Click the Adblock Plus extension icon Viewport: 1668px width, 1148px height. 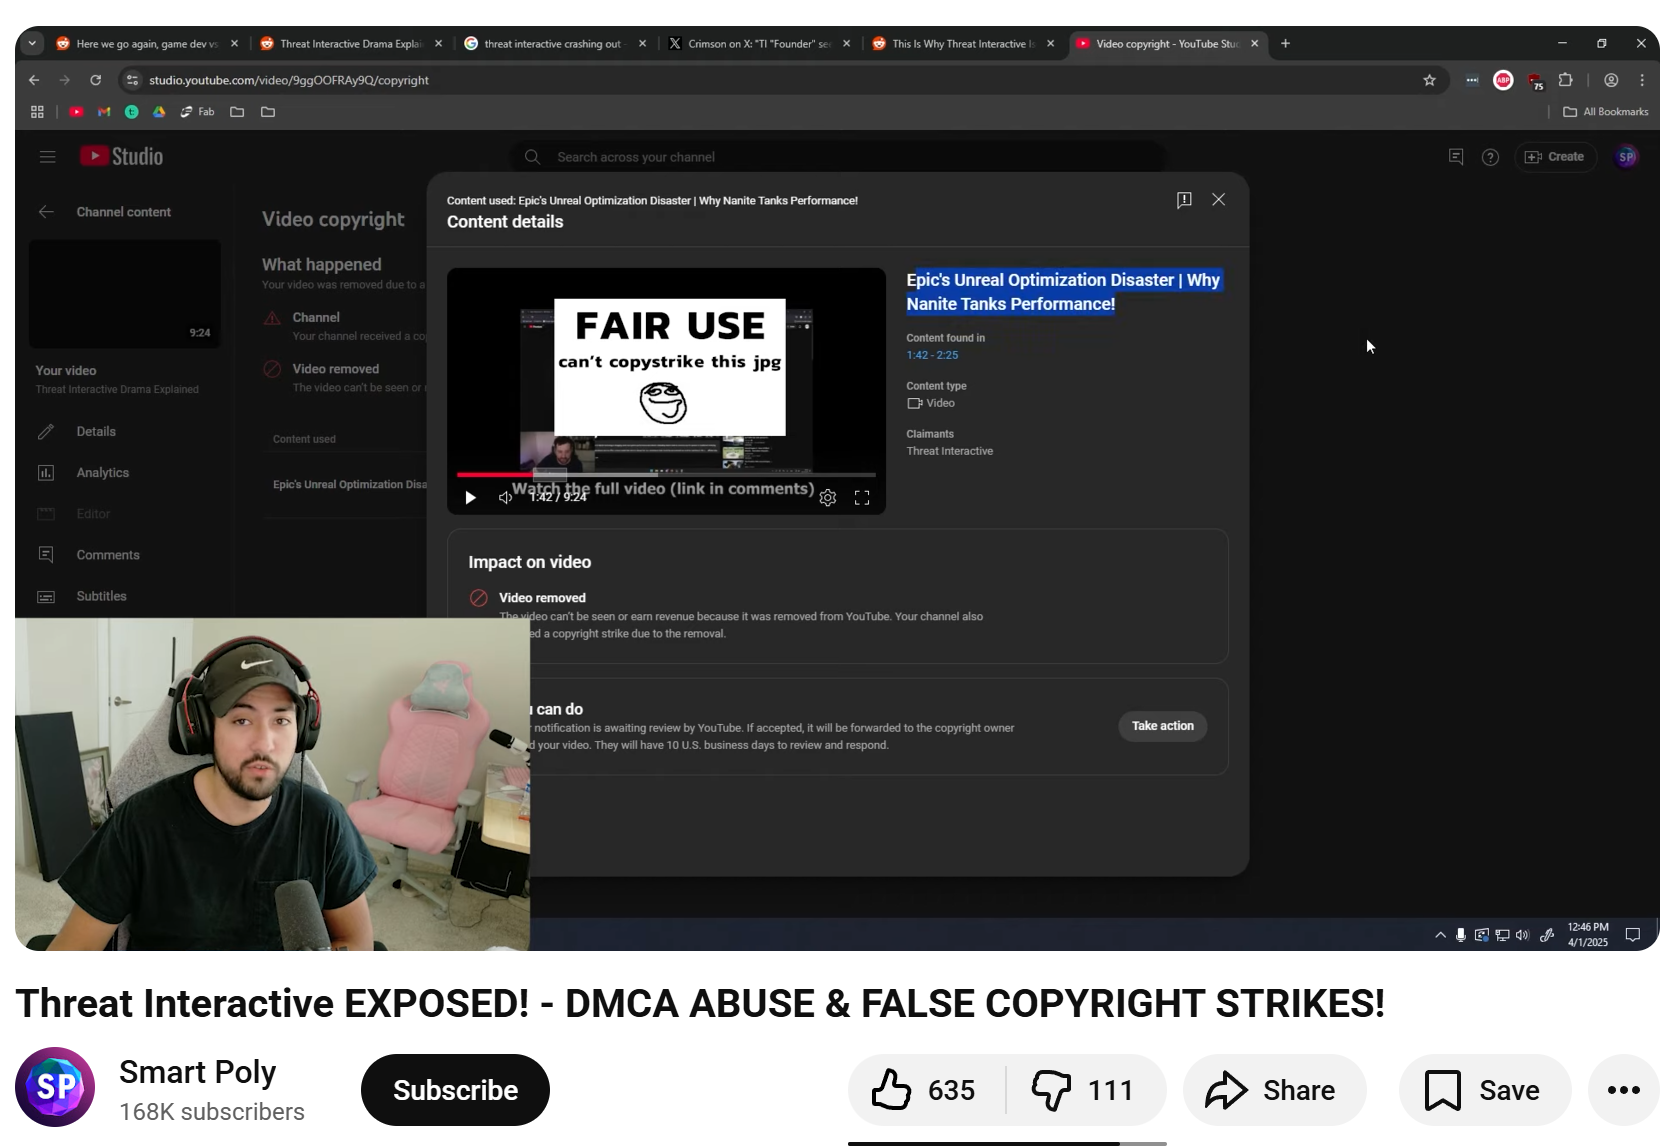1503,80
